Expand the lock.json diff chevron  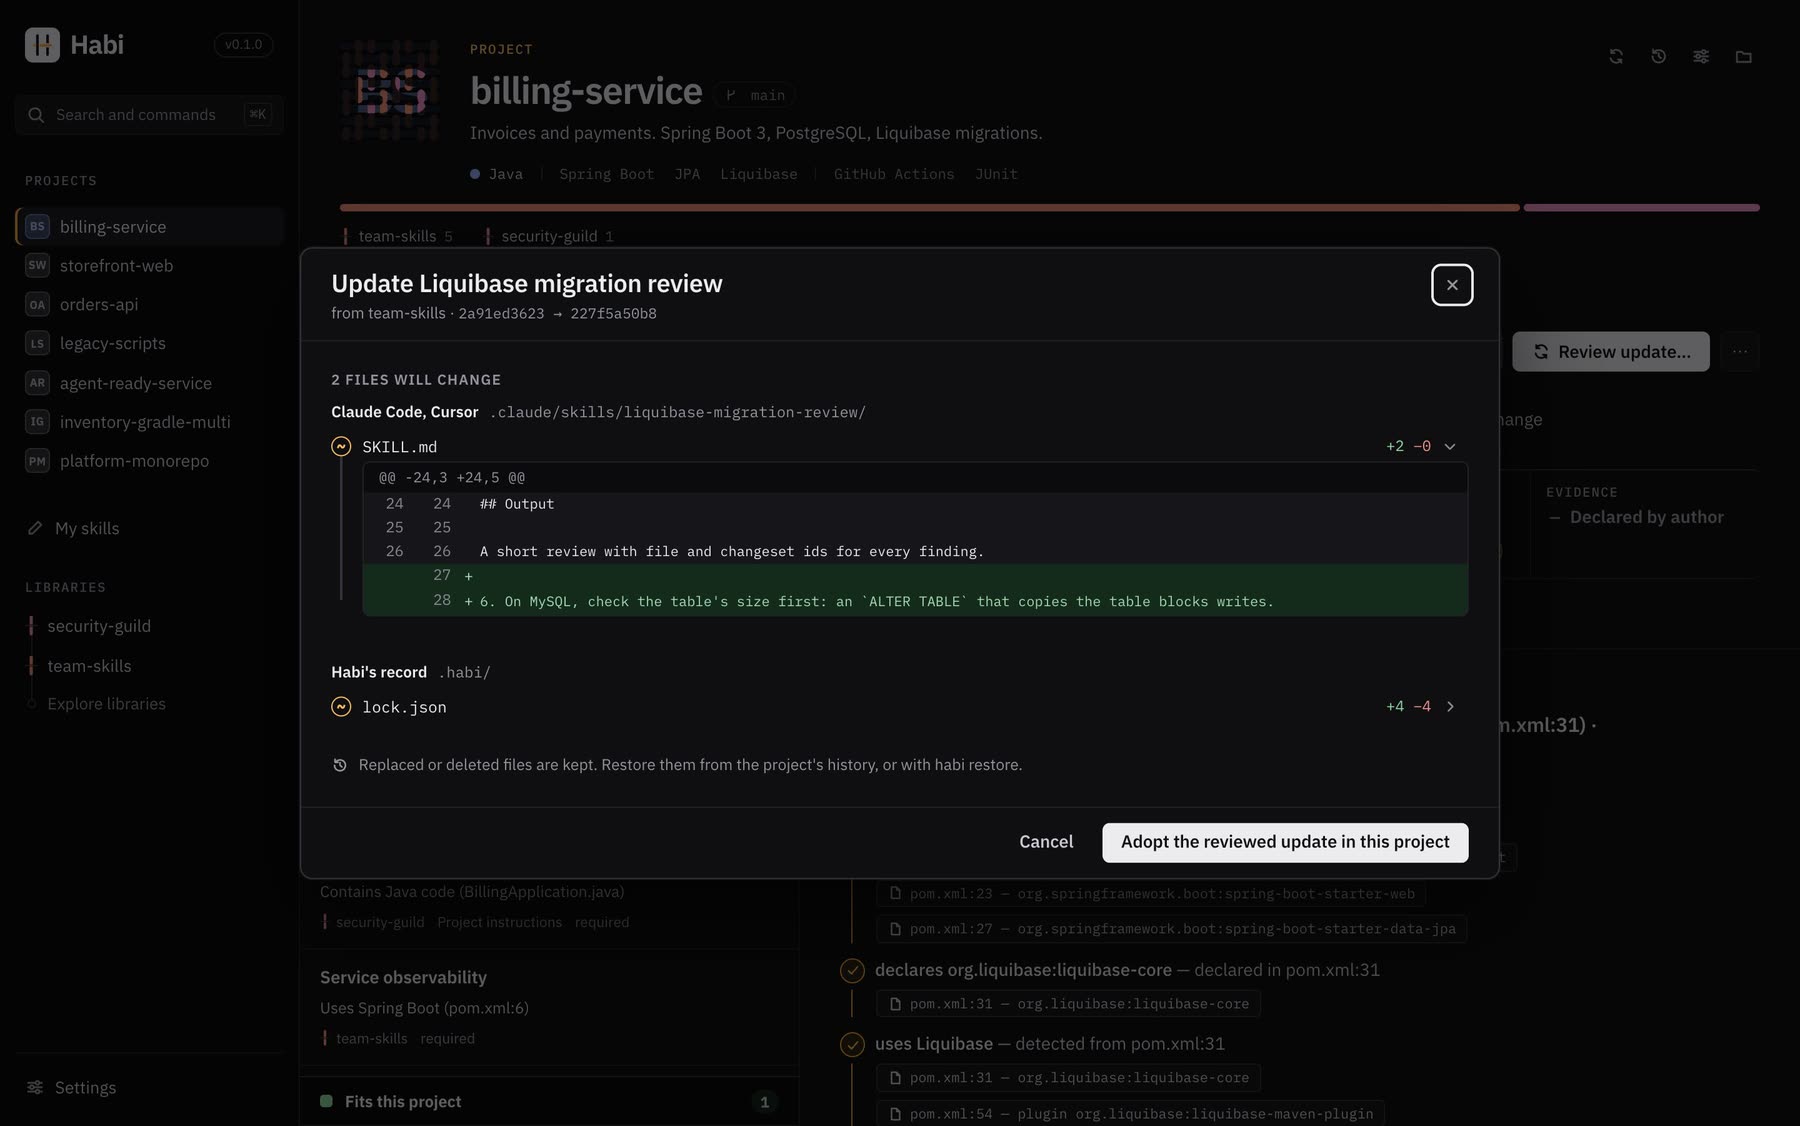1450,707
